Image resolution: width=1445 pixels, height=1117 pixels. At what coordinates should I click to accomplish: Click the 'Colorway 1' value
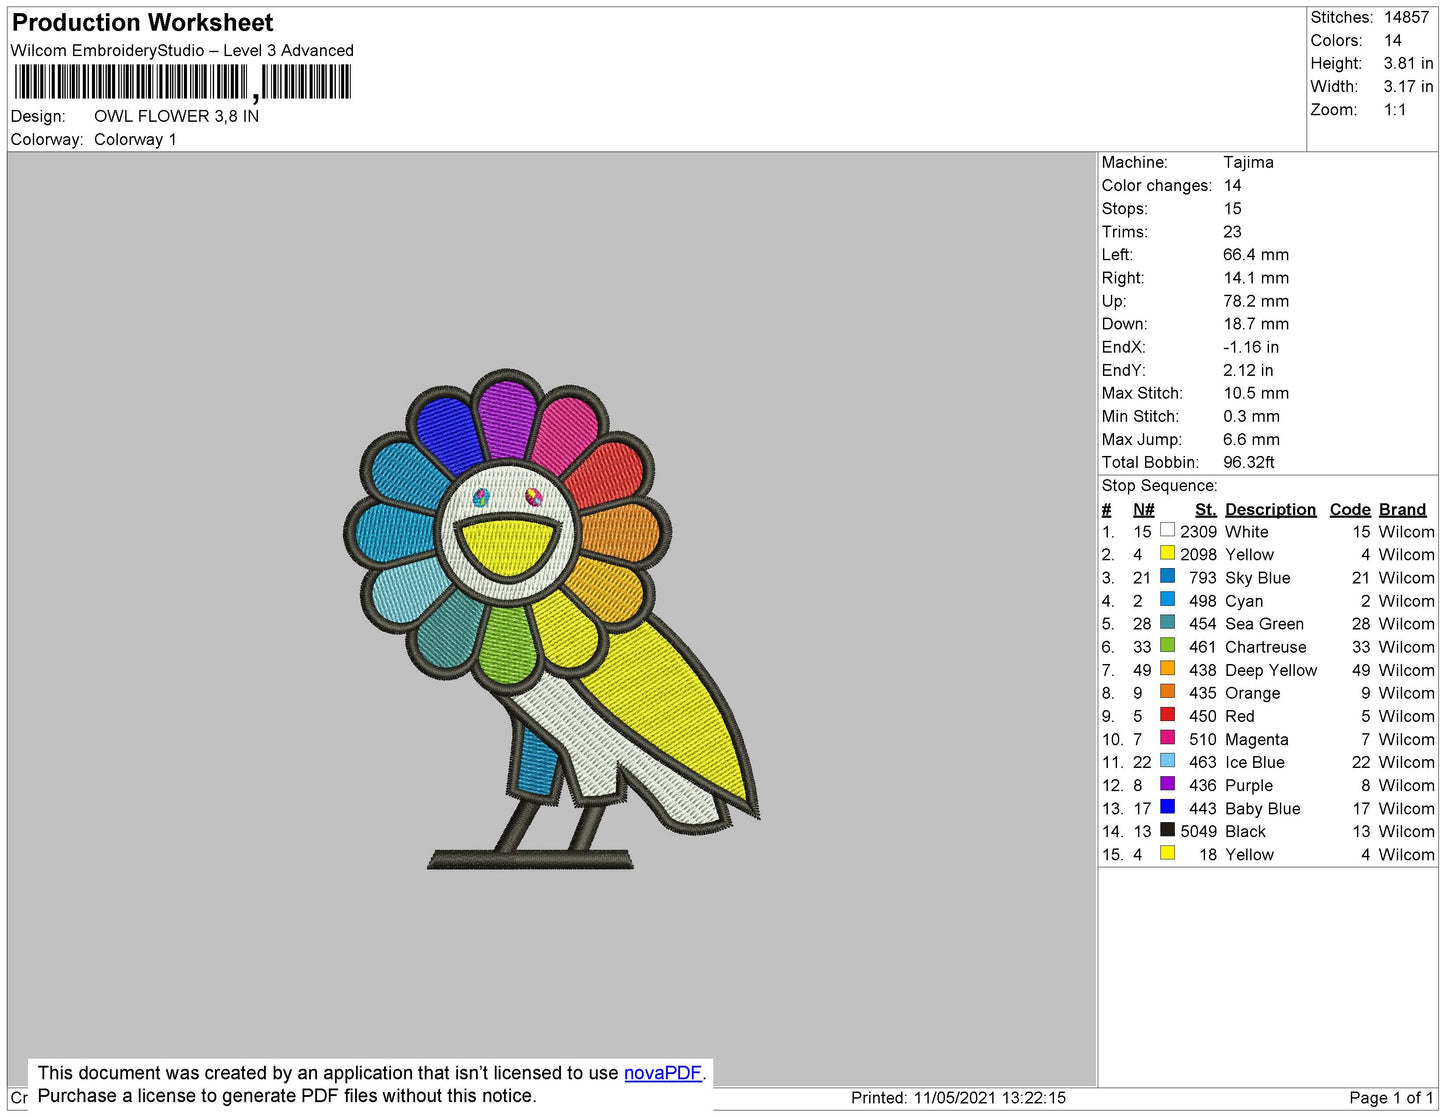click(x=135, y=139)
